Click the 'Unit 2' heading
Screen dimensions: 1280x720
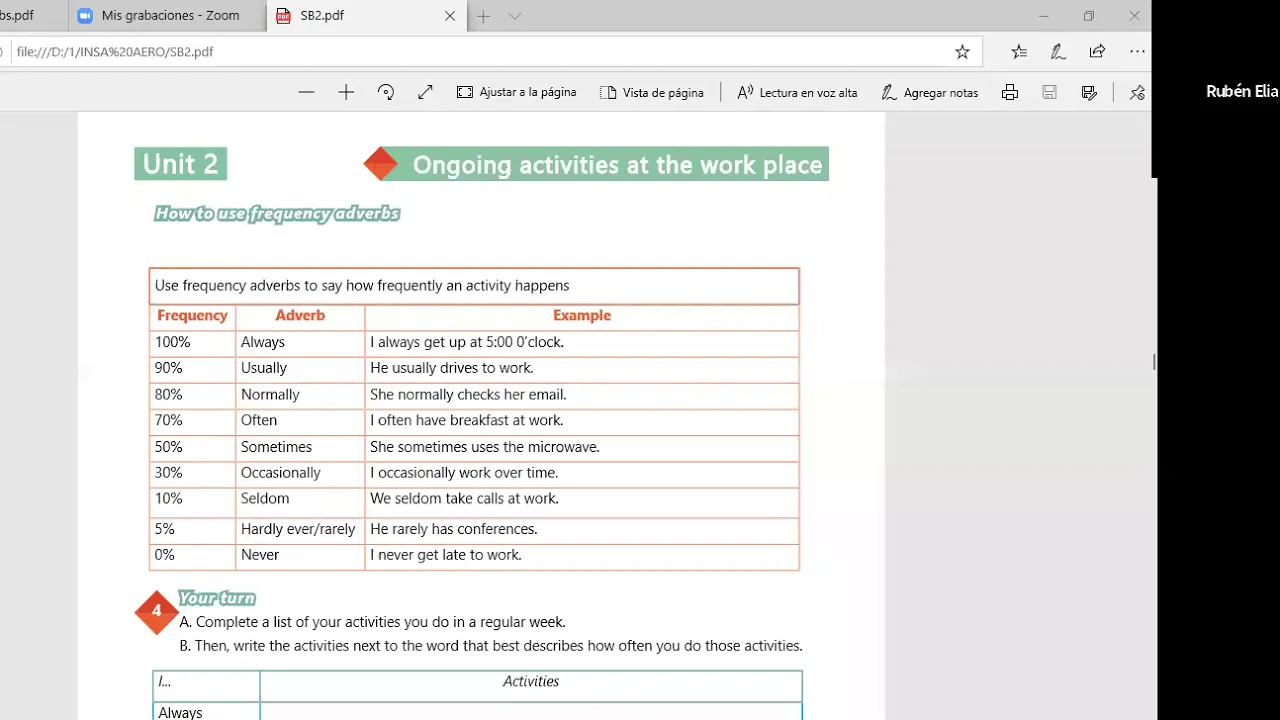tap(181, 164)
